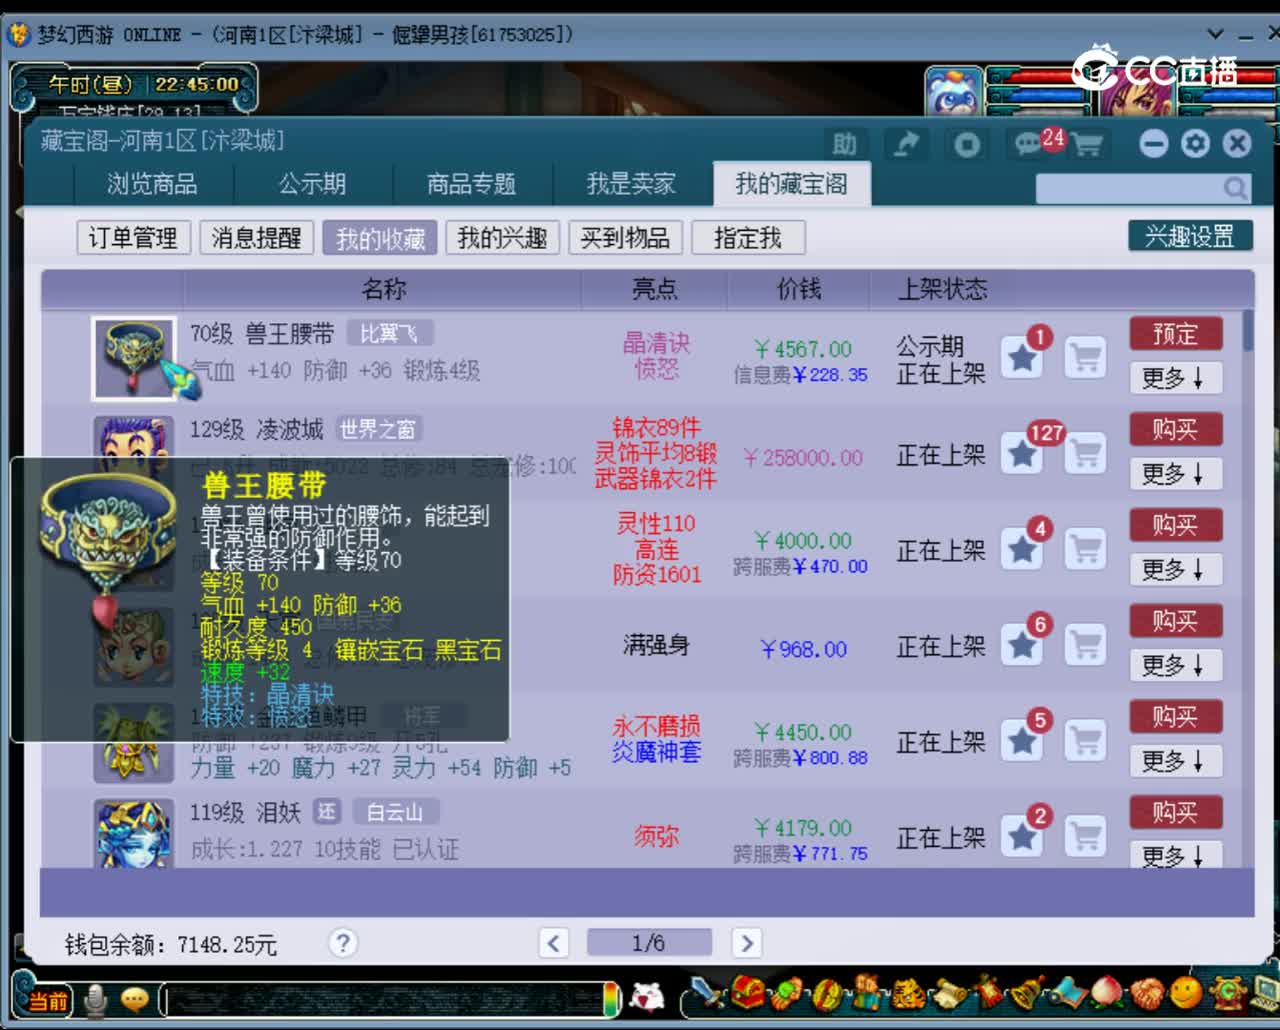Click 兴趣设置 button
The width and height of the screenshot is (1280, 1030).
1190,236
